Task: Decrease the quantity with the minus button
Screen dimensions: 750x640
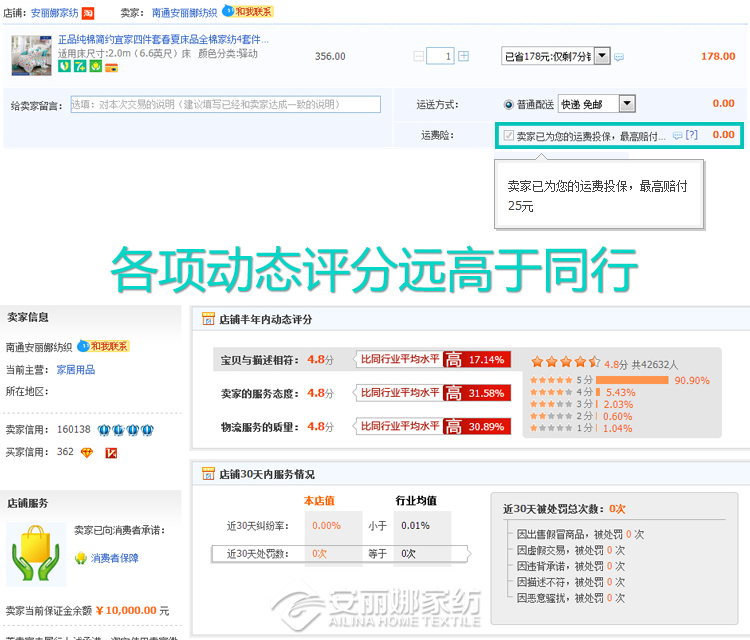Action: tap(419, 56)
